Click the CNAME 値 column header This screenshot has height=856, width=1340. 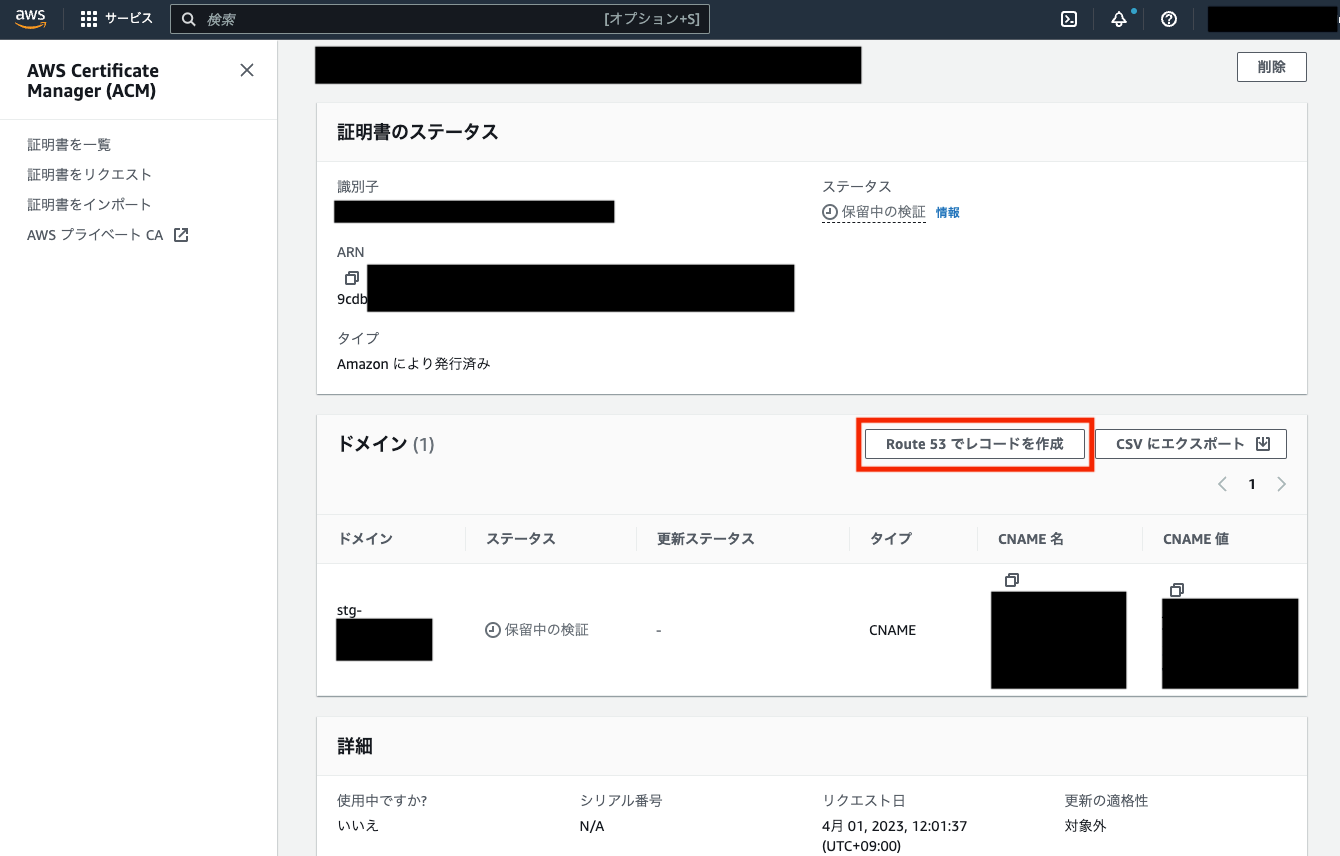tap(1196, 539)
